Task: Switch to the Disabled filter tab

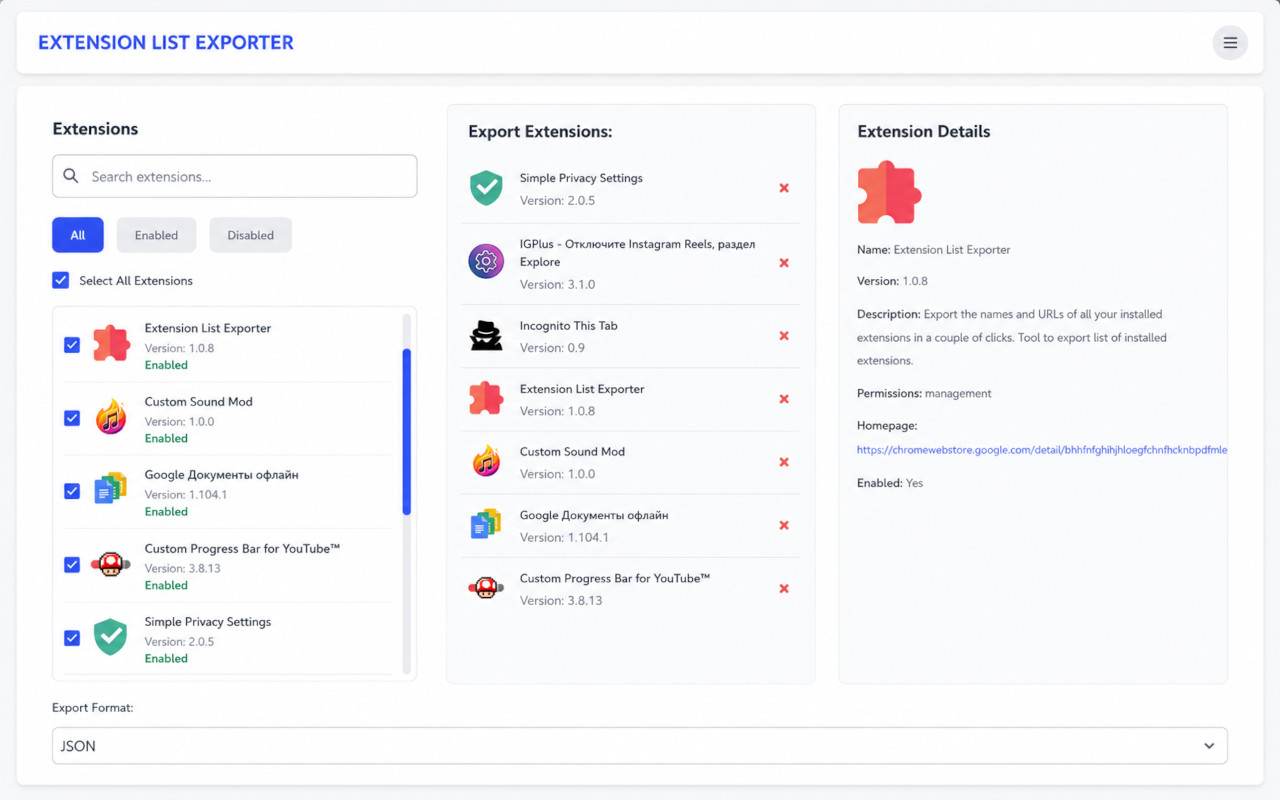Action: [250, 235]
